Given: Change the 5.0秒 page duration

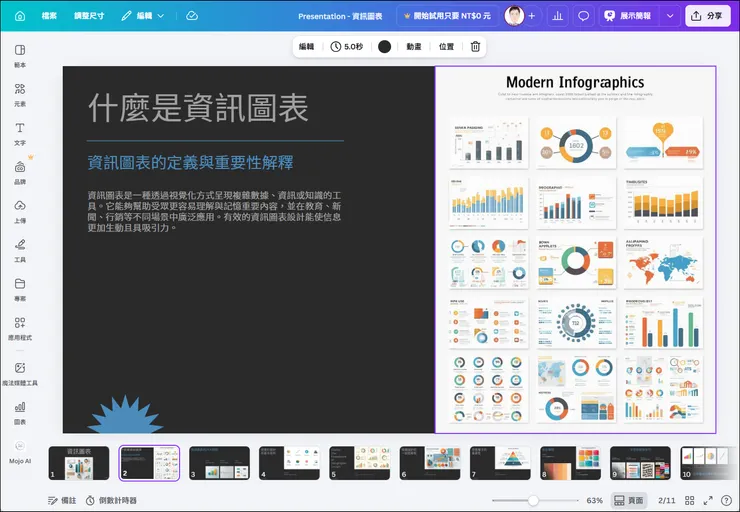Looking at the screenshot, I should tap(347, 46).
